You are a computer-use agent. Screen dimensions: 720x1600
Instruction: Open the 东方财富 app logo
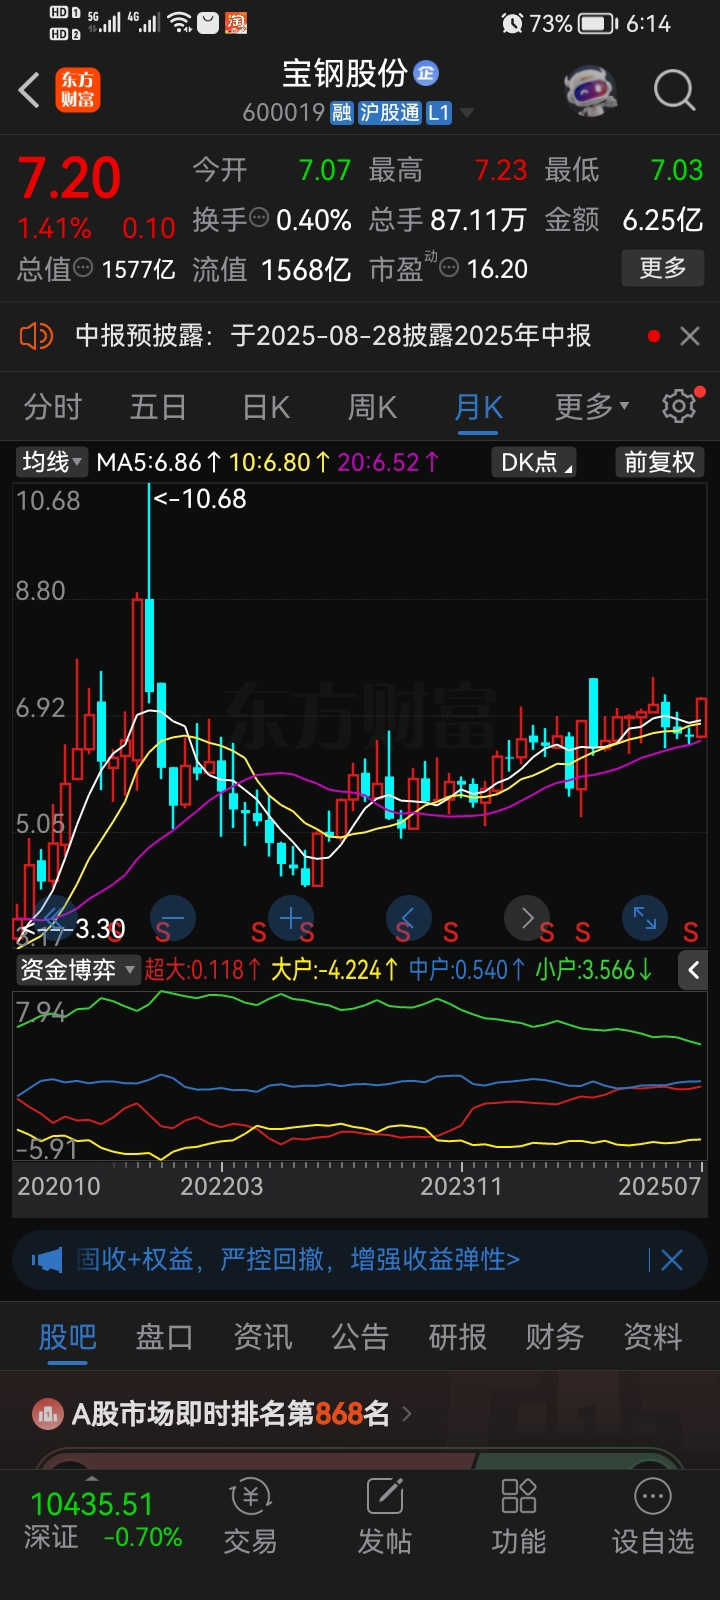(78, 90)
